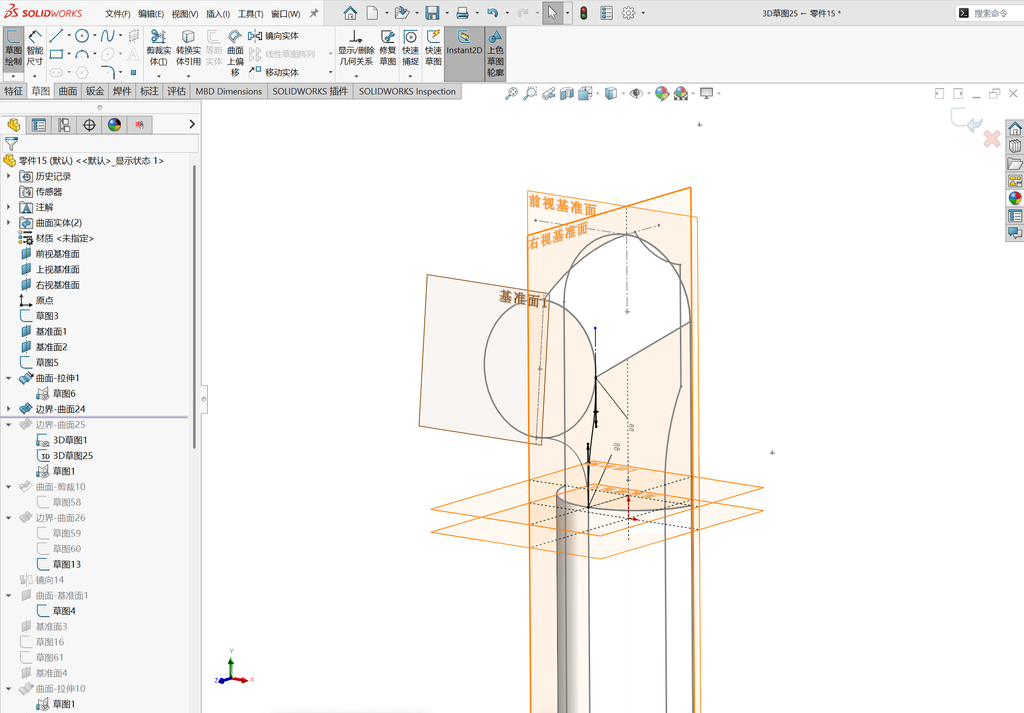Viewport: 1024px width, 713px height.
Task: Click the Print icon
Action: click(x=462, y=13)
